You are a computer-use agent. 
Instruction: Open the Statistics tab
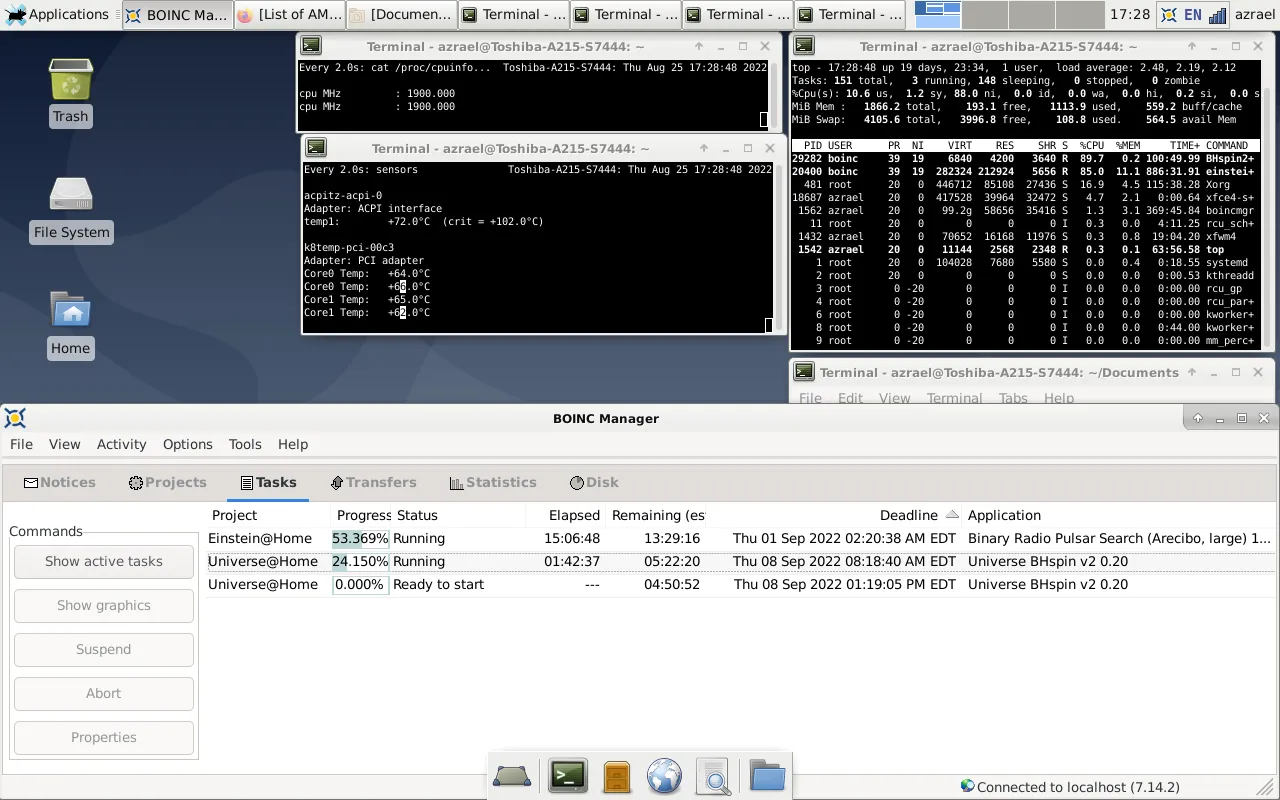[x=493, y=482]
